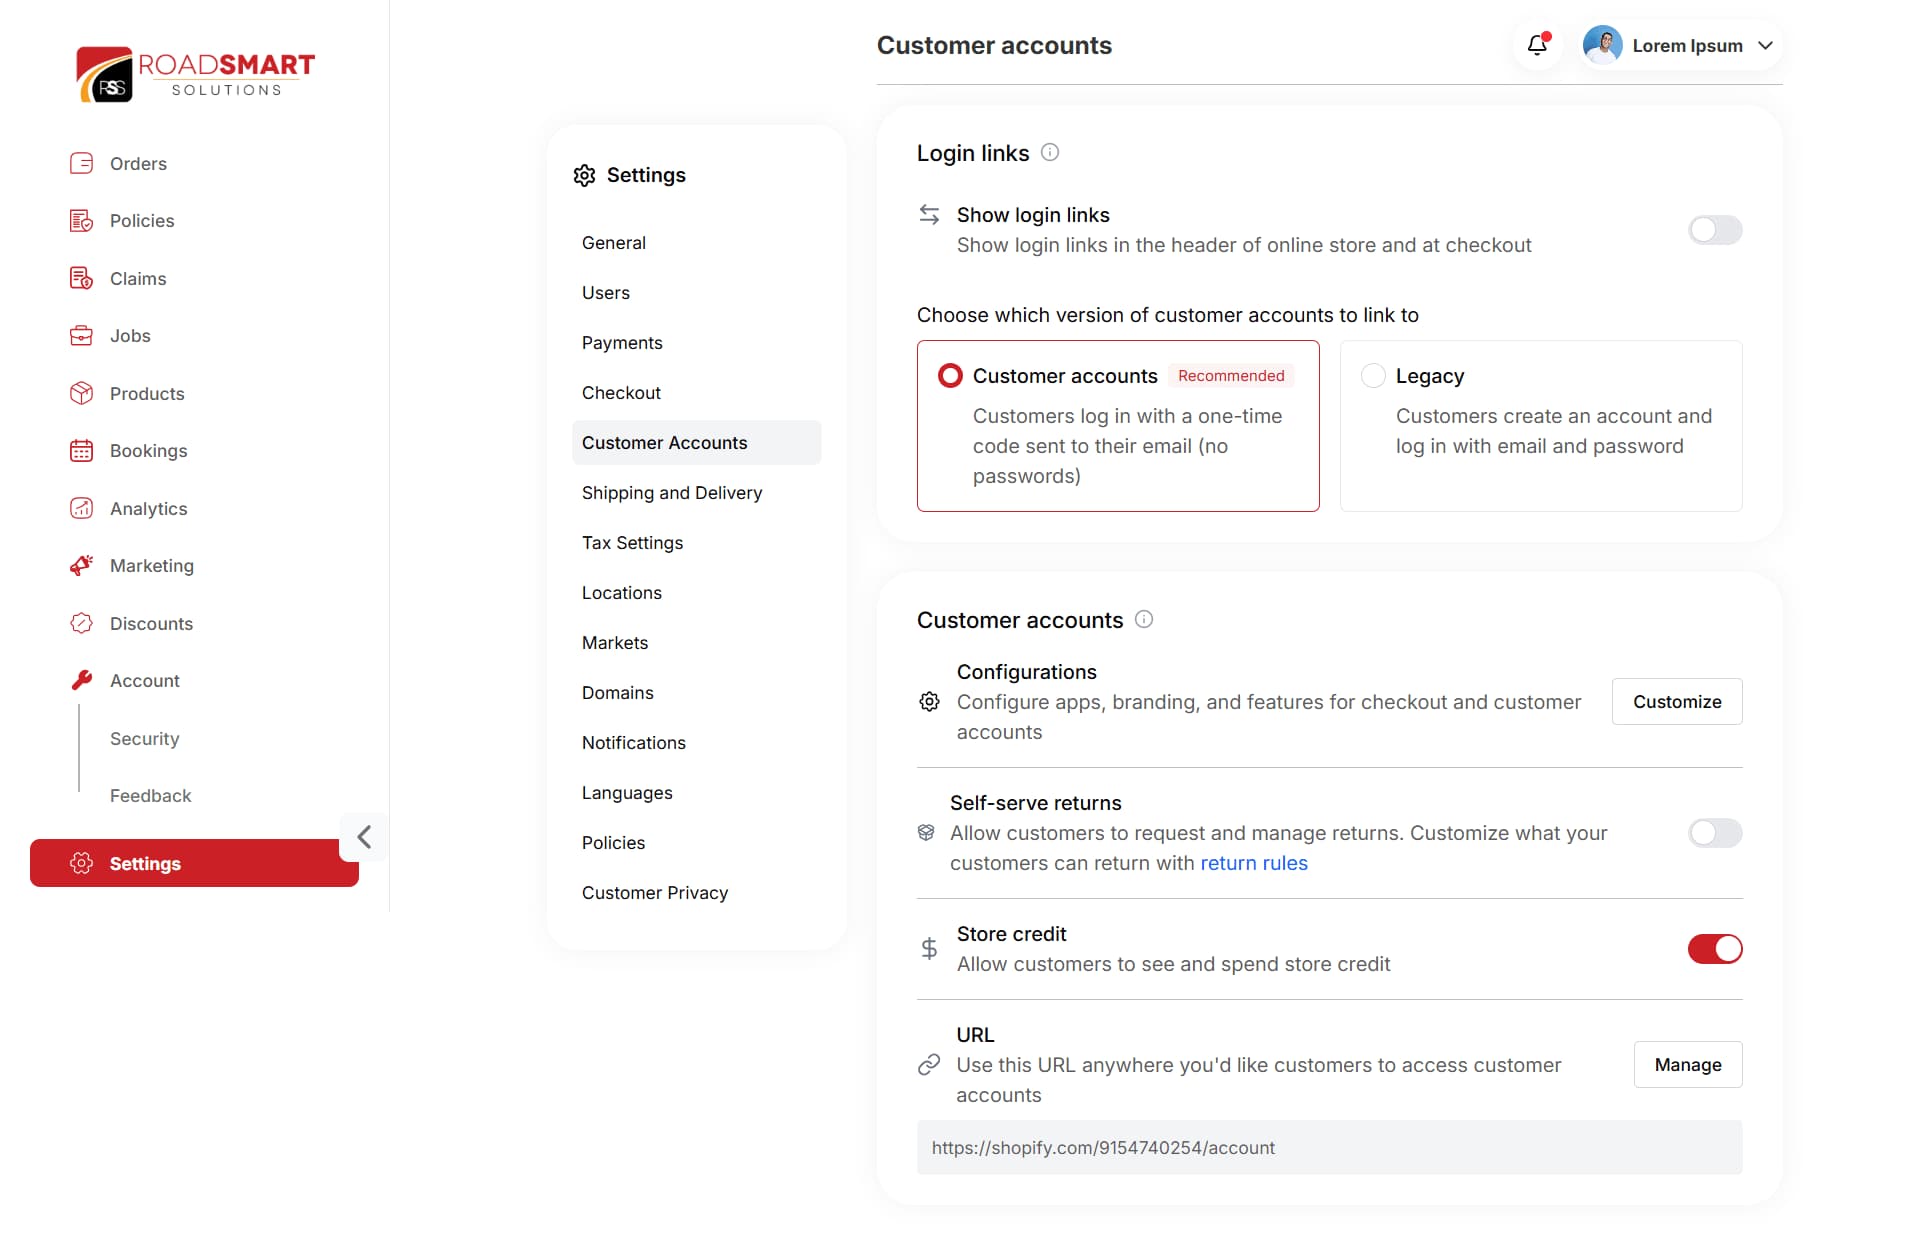The image size is (1920, 1255).
Task: Click the Manage URL button
Action: tap(1688, 1065)
